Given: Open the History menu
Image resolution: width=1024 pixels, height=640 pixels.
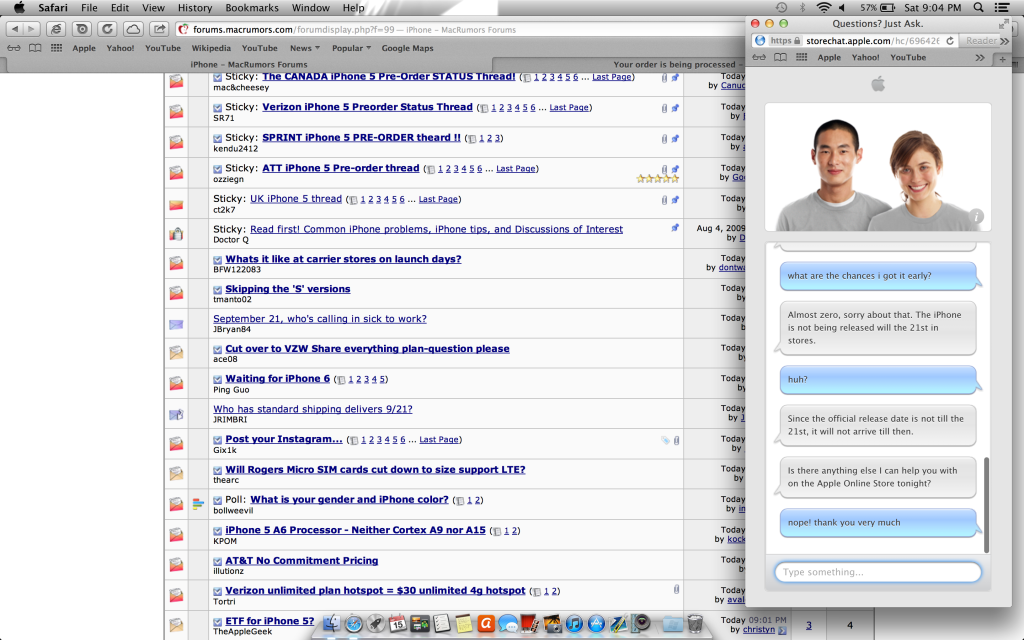Looking at the screenshot, I should click(195, 7).
